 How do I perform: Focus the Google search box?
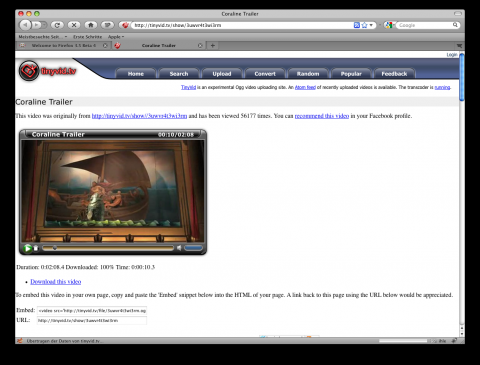click(x=424, y=25)
